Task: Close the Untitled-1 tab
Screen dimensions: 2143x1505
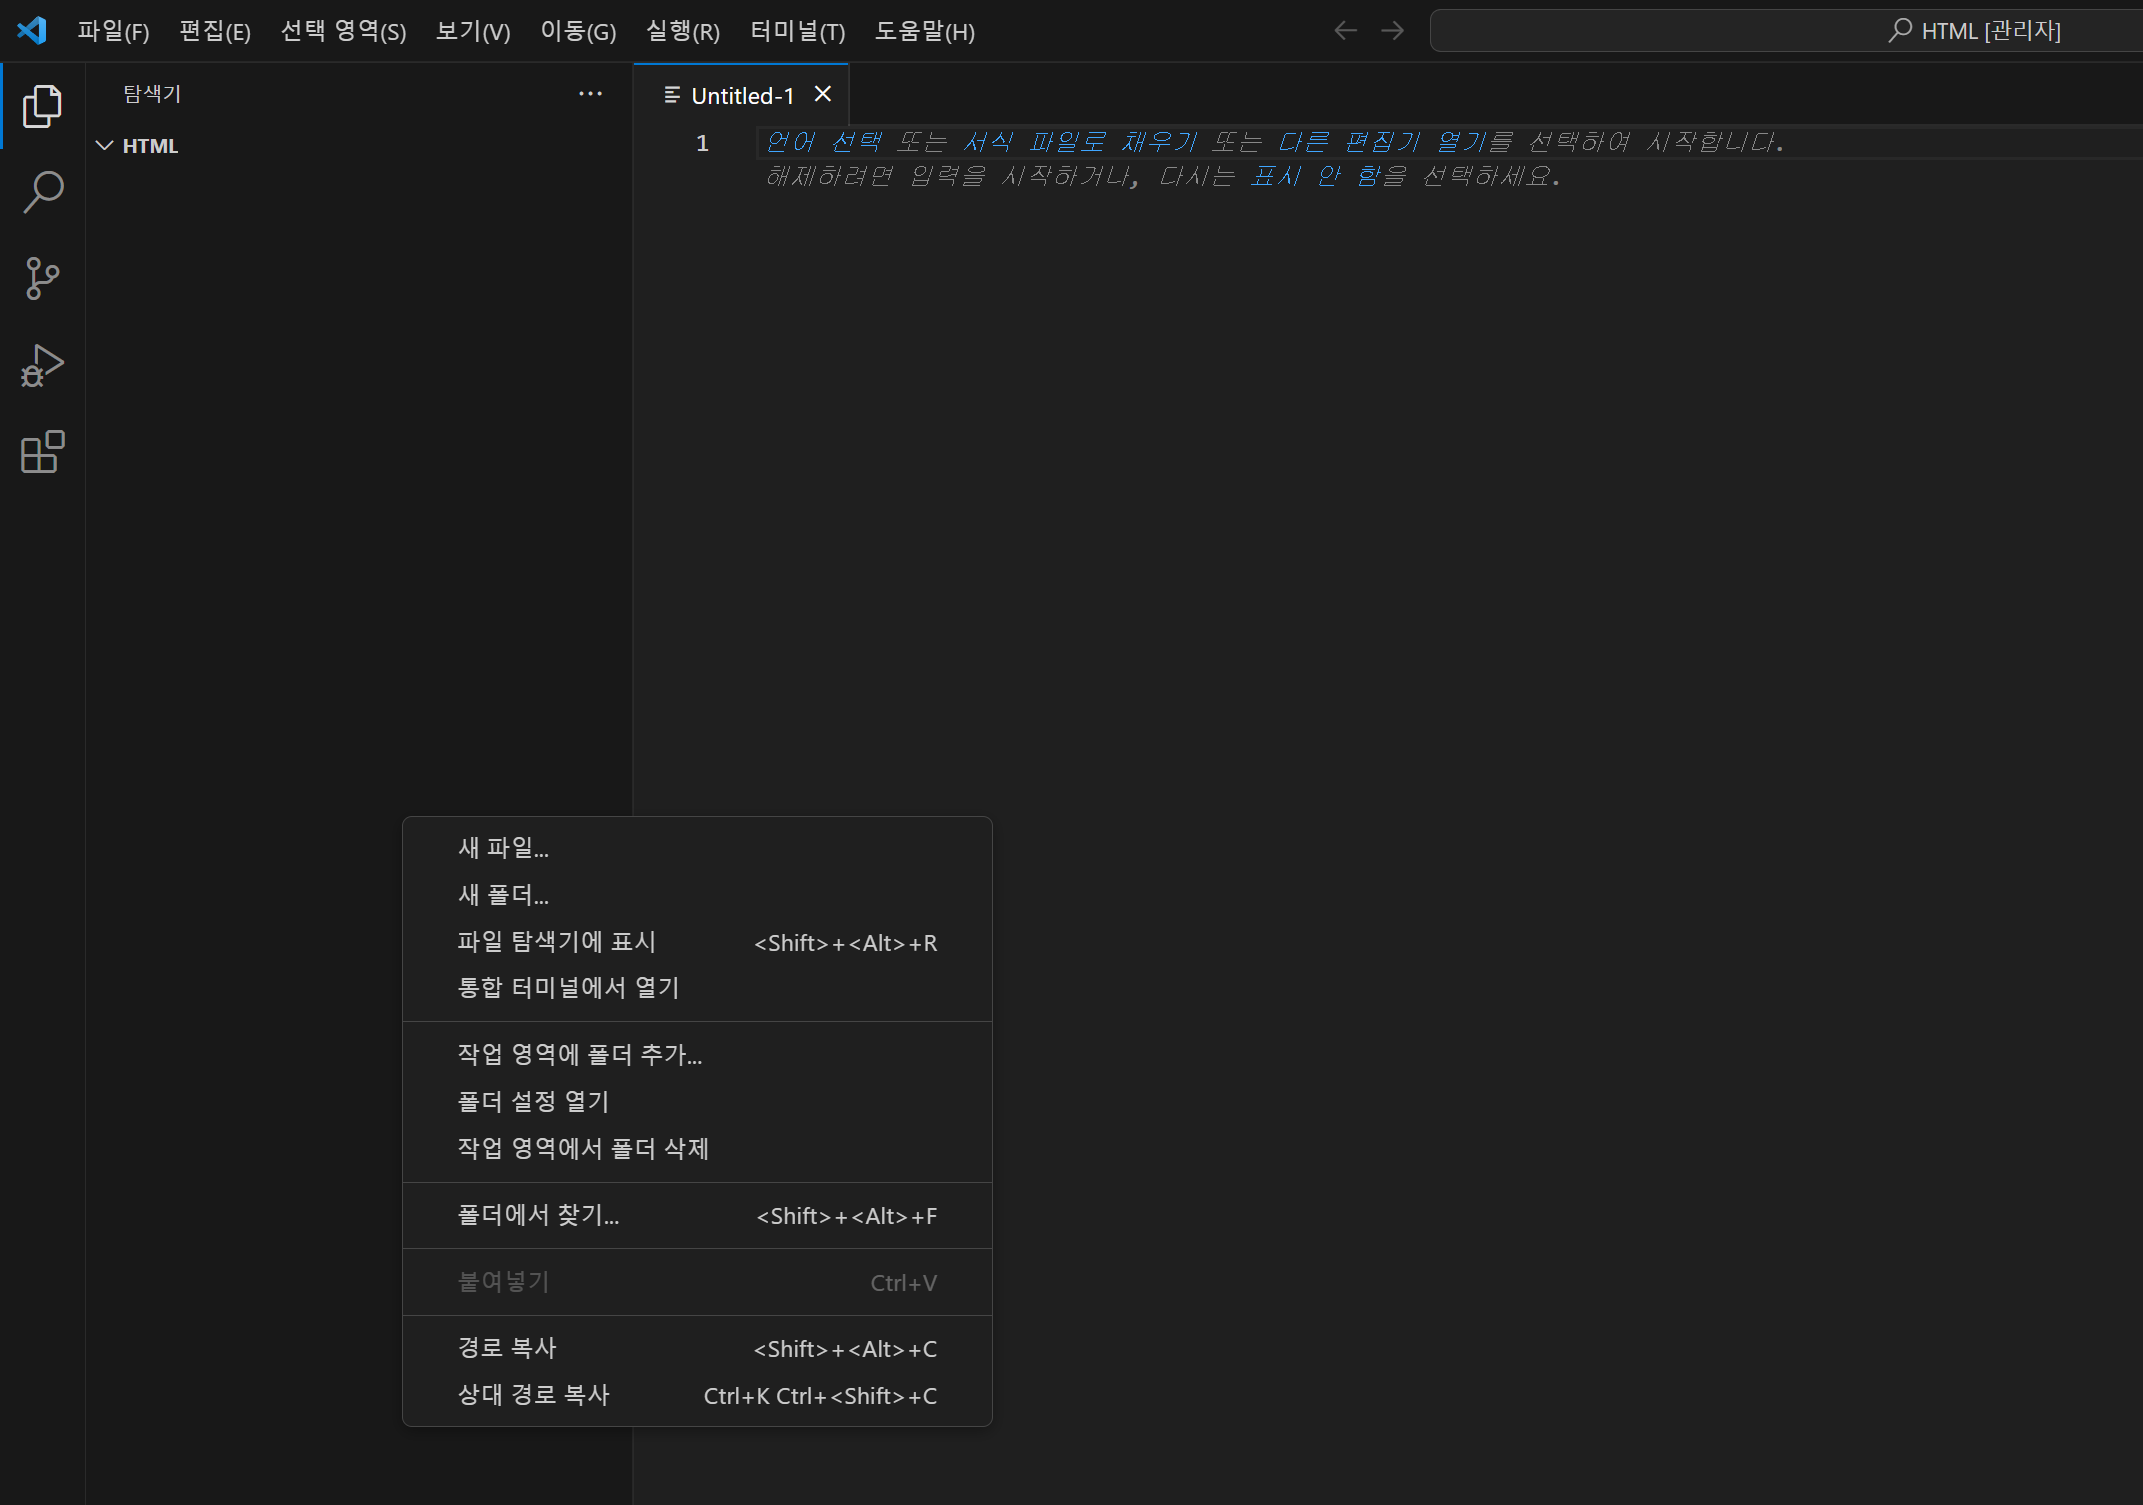Action: (823, 94)
